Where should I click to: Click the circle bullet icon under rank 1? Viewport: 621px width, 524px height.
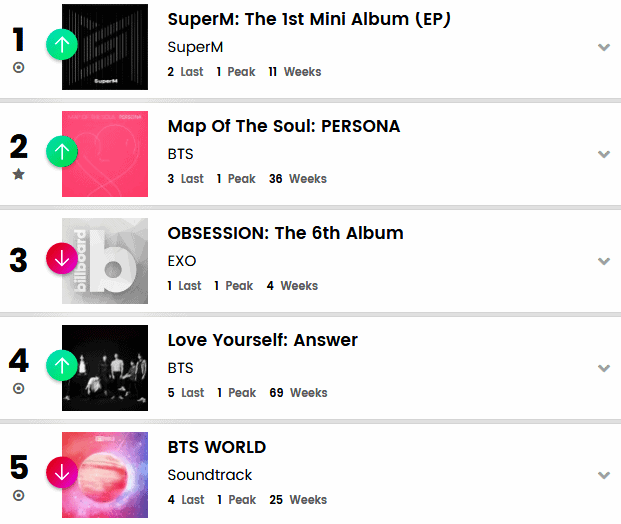[19, 68]
